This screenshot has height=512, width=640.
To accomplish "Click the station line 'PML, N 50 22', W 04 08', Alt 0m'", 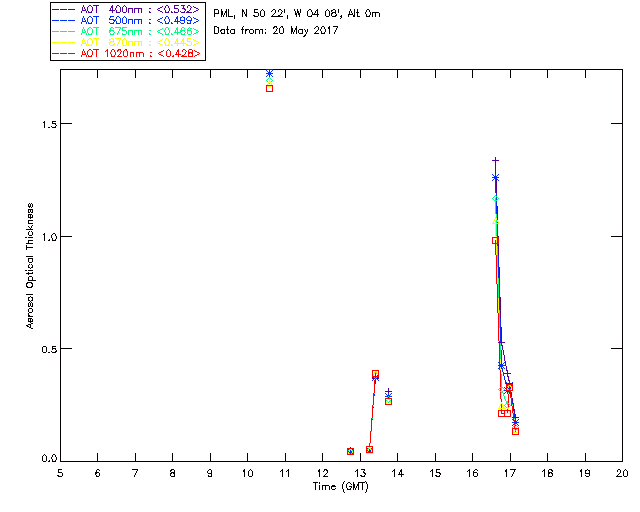I will click(x=297, y=14).
